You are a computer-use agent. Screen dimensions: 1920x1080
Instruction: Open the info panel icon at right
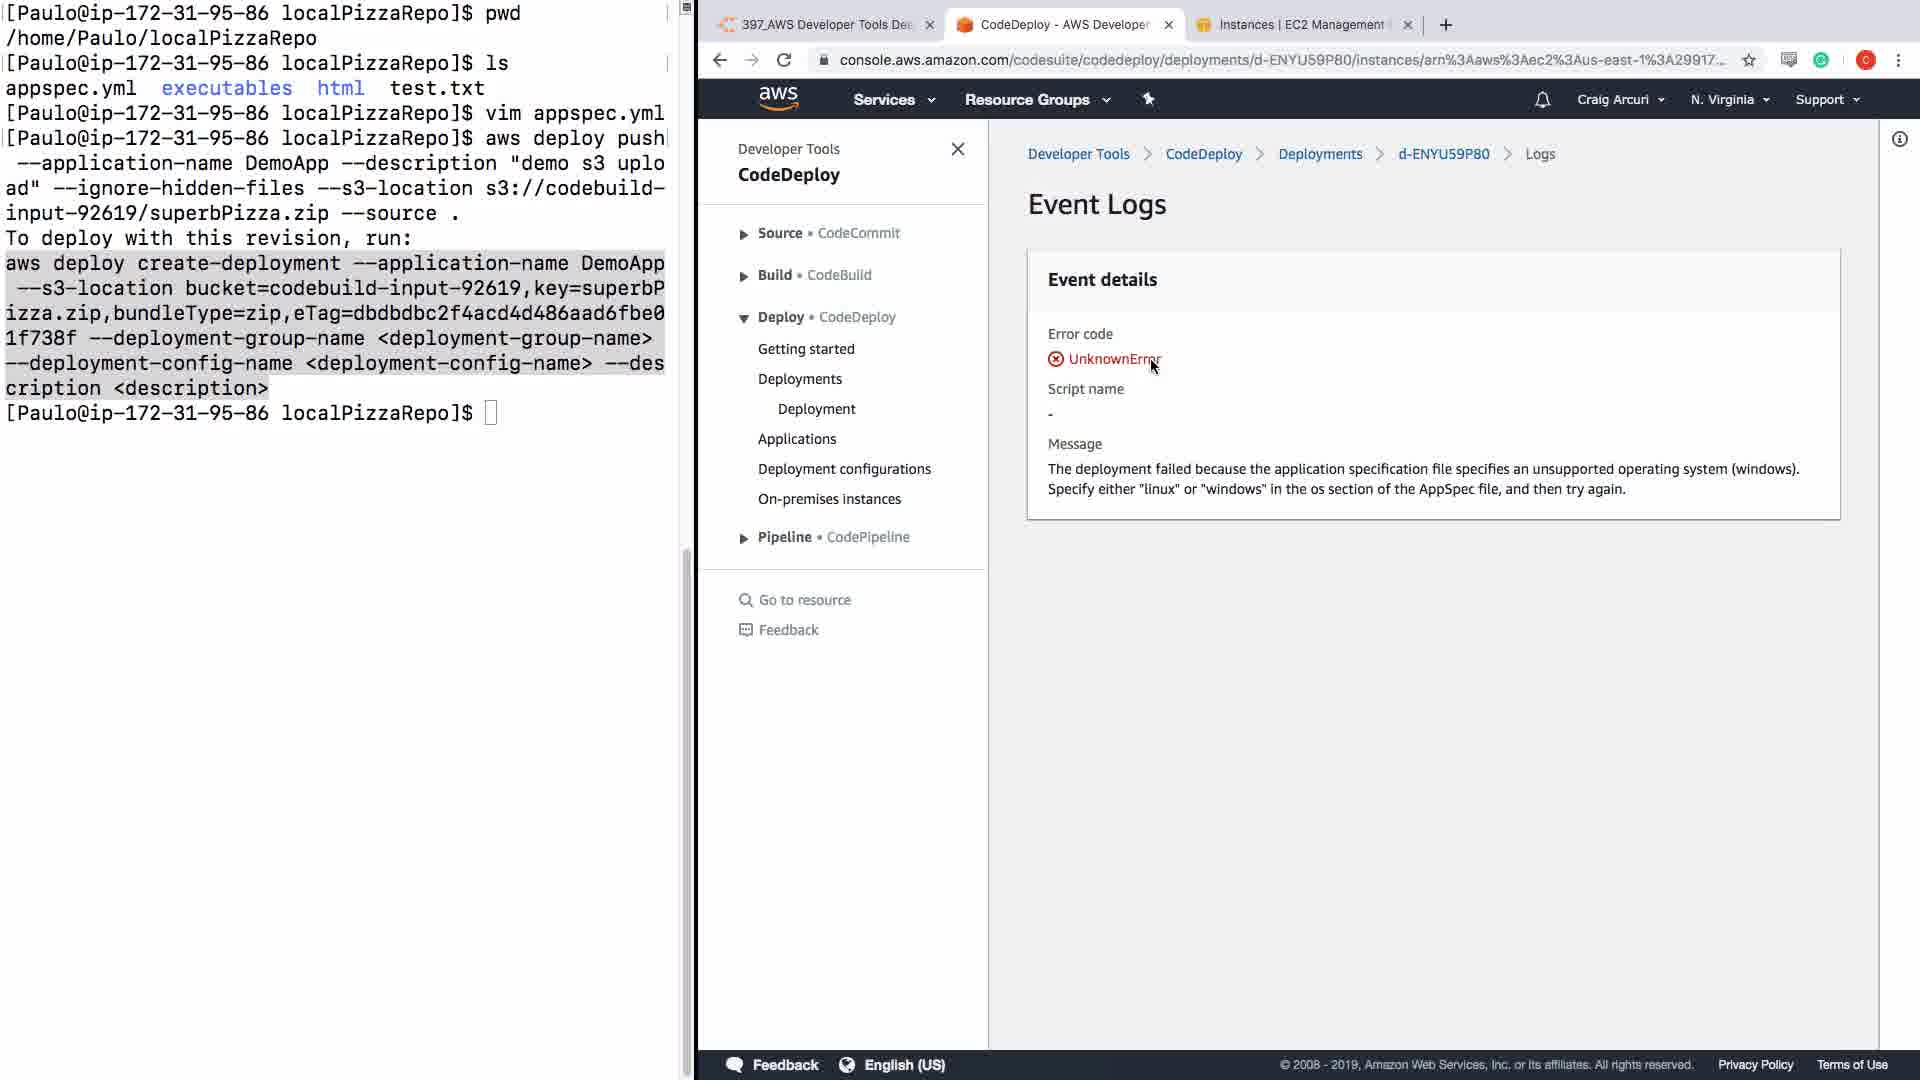pyautogui.click(x=1899, y=139)
